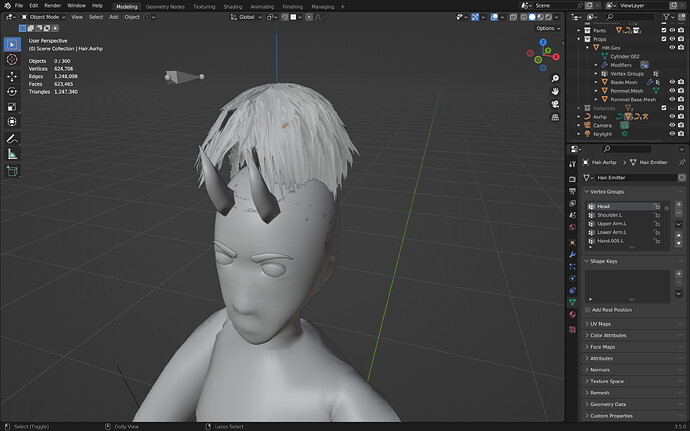Uncheck the Pants collection exclude checkbox
The width and height of the screenshot is (690, 431).
click(664, 30)
